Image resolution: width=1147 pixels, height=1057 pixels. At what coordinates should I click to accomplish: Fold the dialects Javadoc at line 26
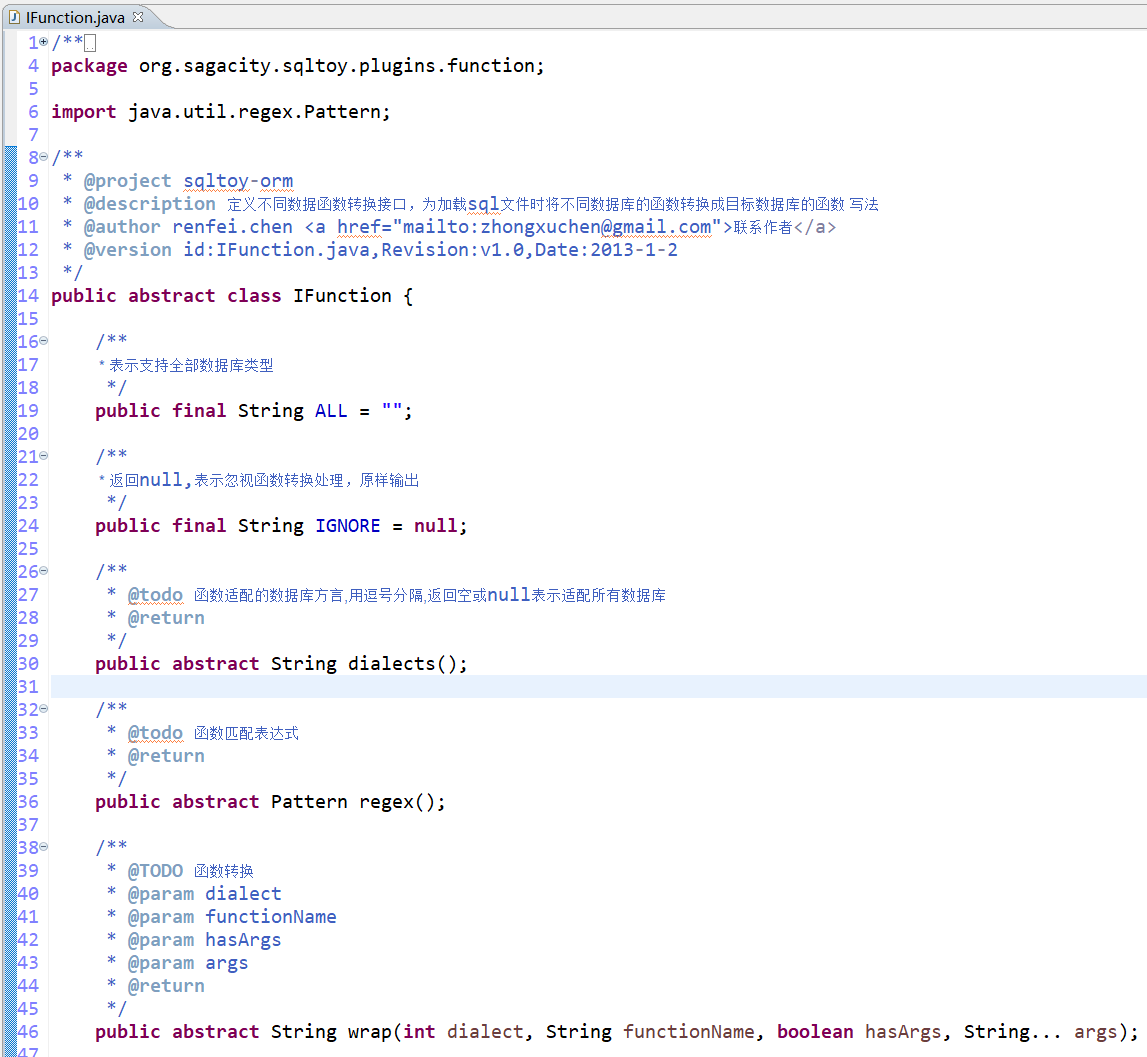(44, 571)
